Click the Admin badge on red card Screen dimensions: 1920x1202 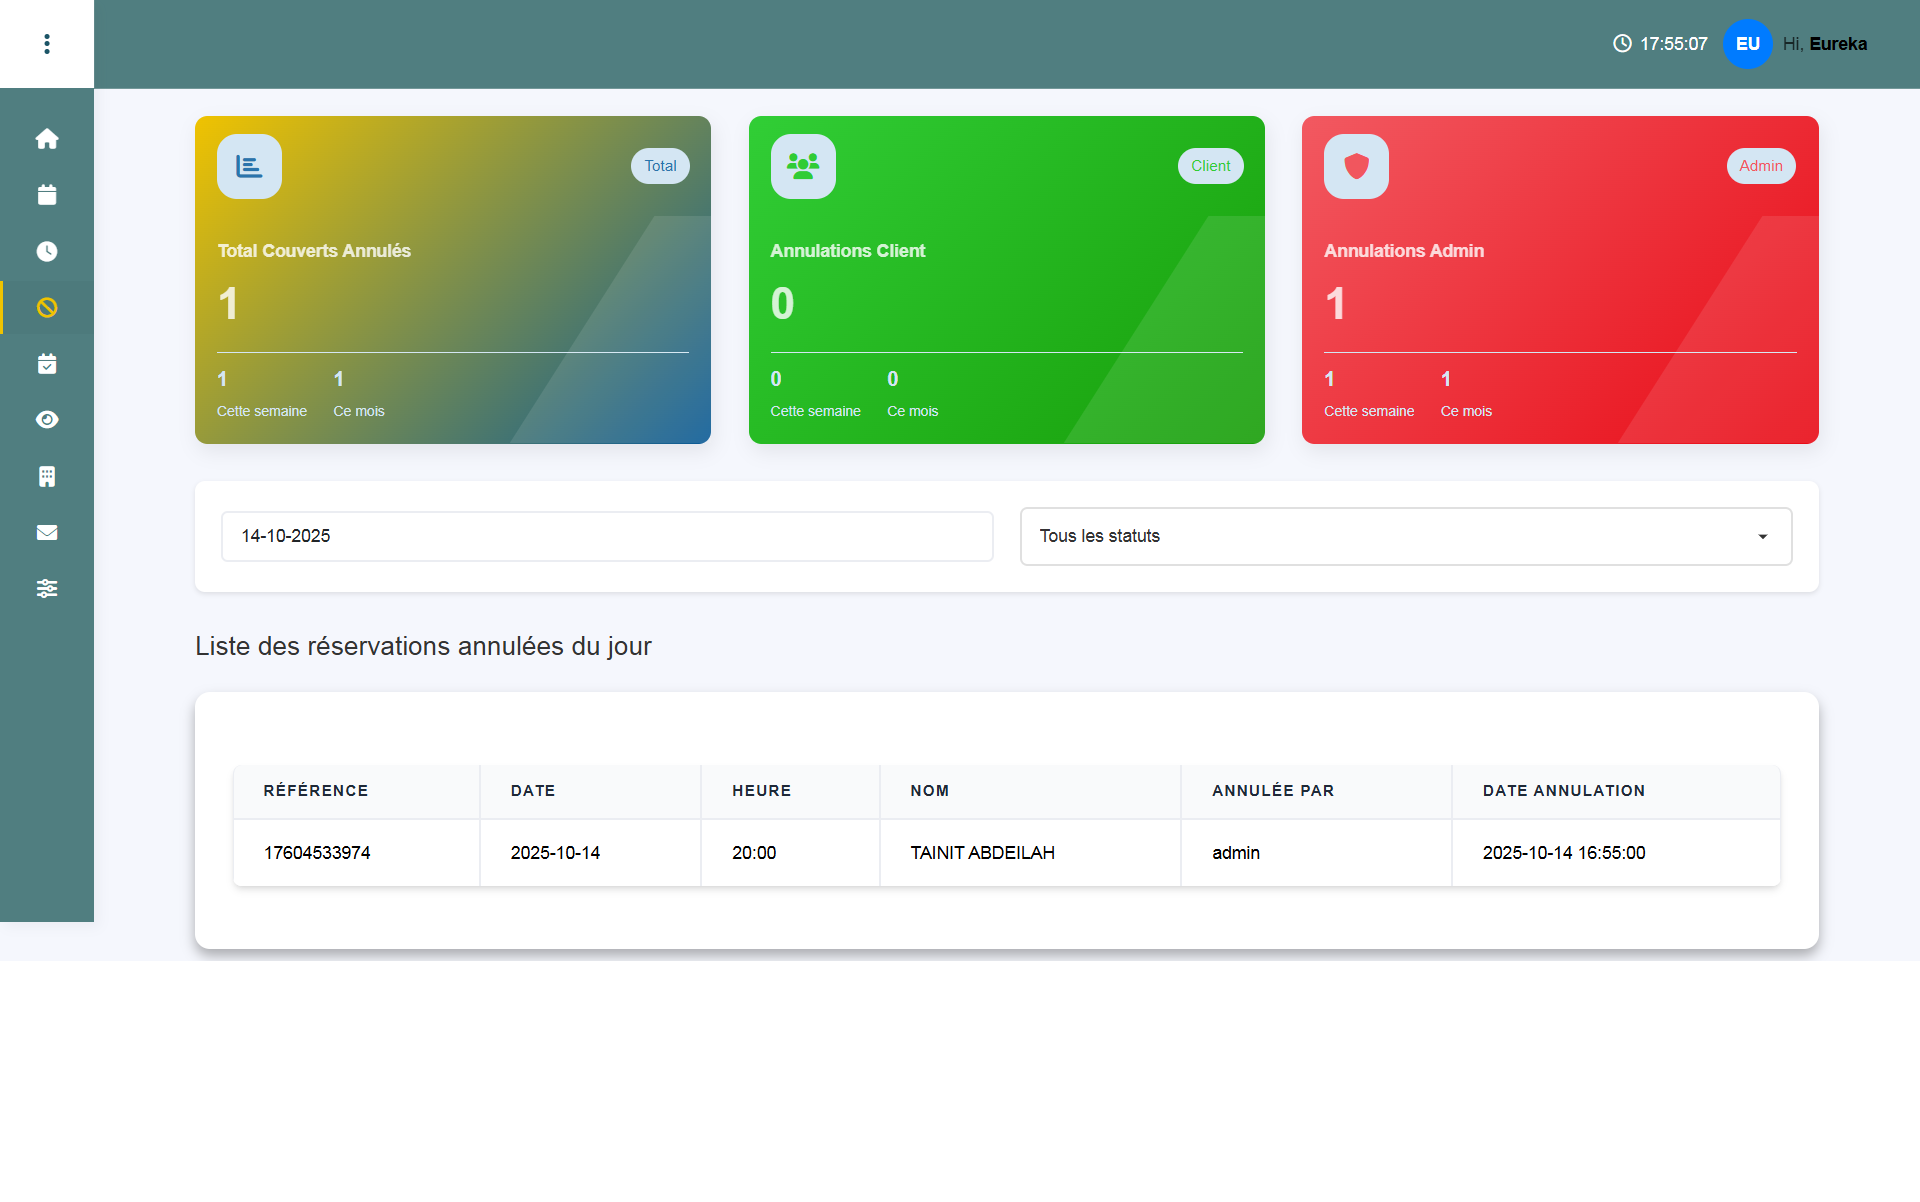1760,166
